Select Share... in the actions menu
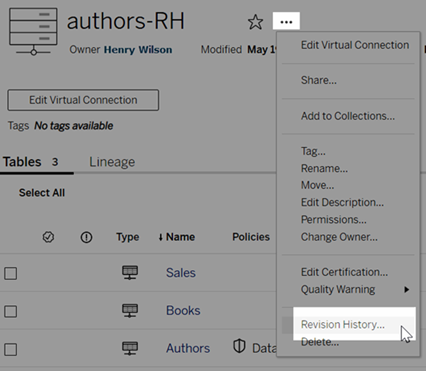 click(319, 80)
